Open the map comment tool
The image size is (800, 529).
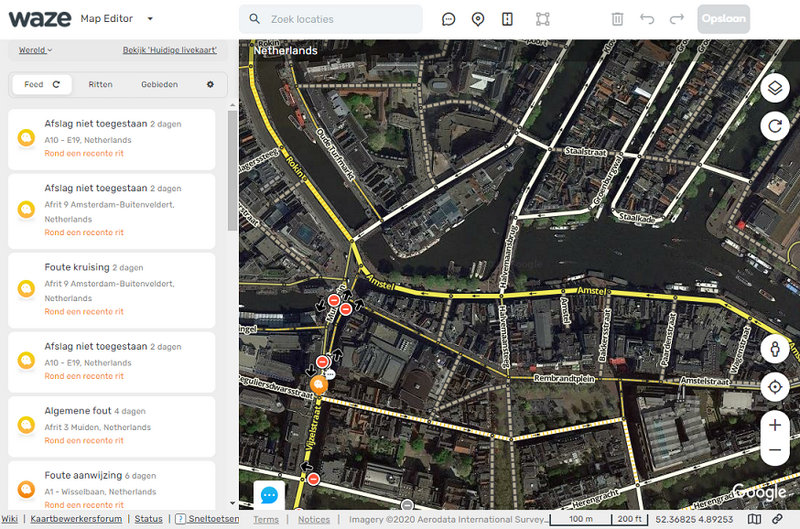449,19
